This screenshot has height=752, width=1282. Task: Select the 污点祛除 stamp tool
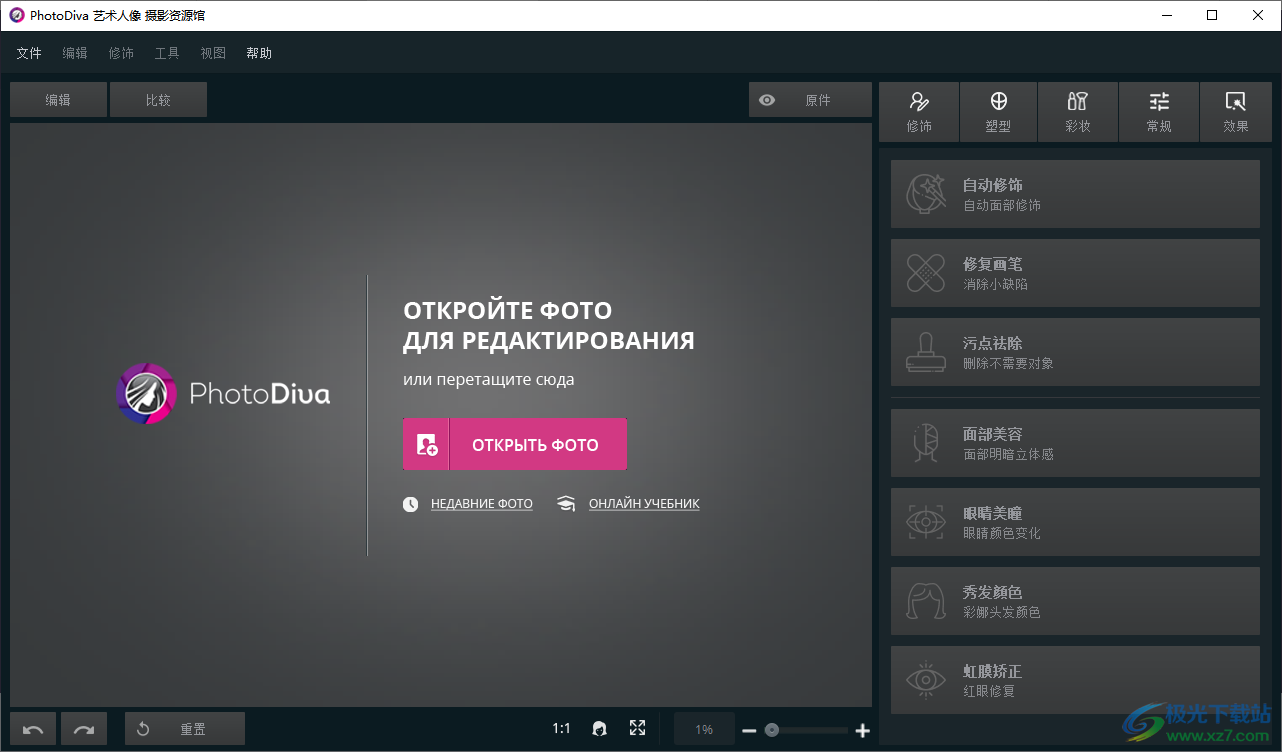tap(1075, 352)
